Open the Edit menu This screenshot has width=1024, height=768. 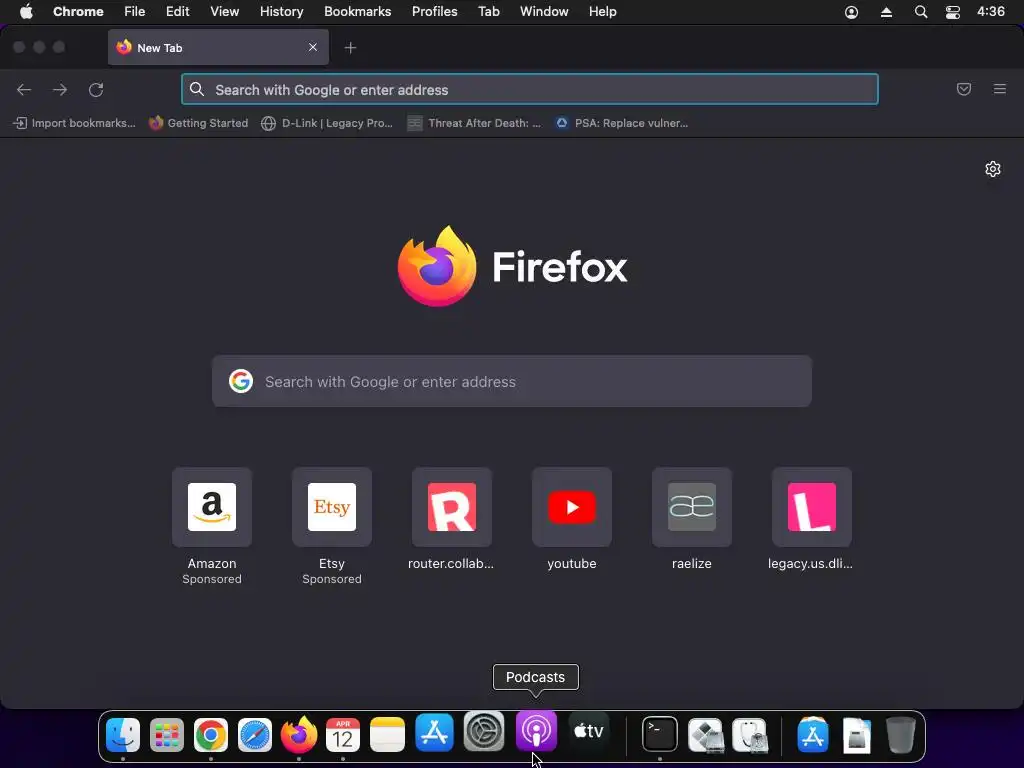pos(178,12)
